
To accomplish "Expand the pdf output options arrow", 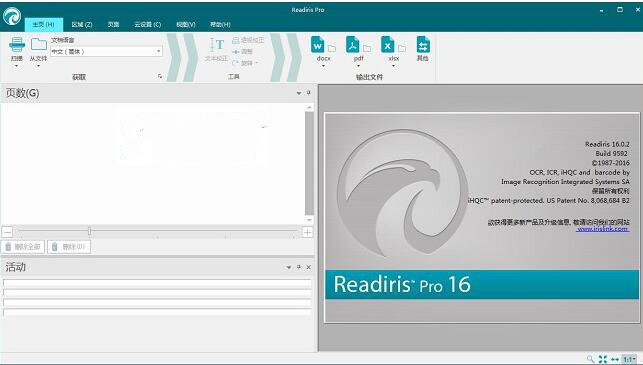I will 358,66.
